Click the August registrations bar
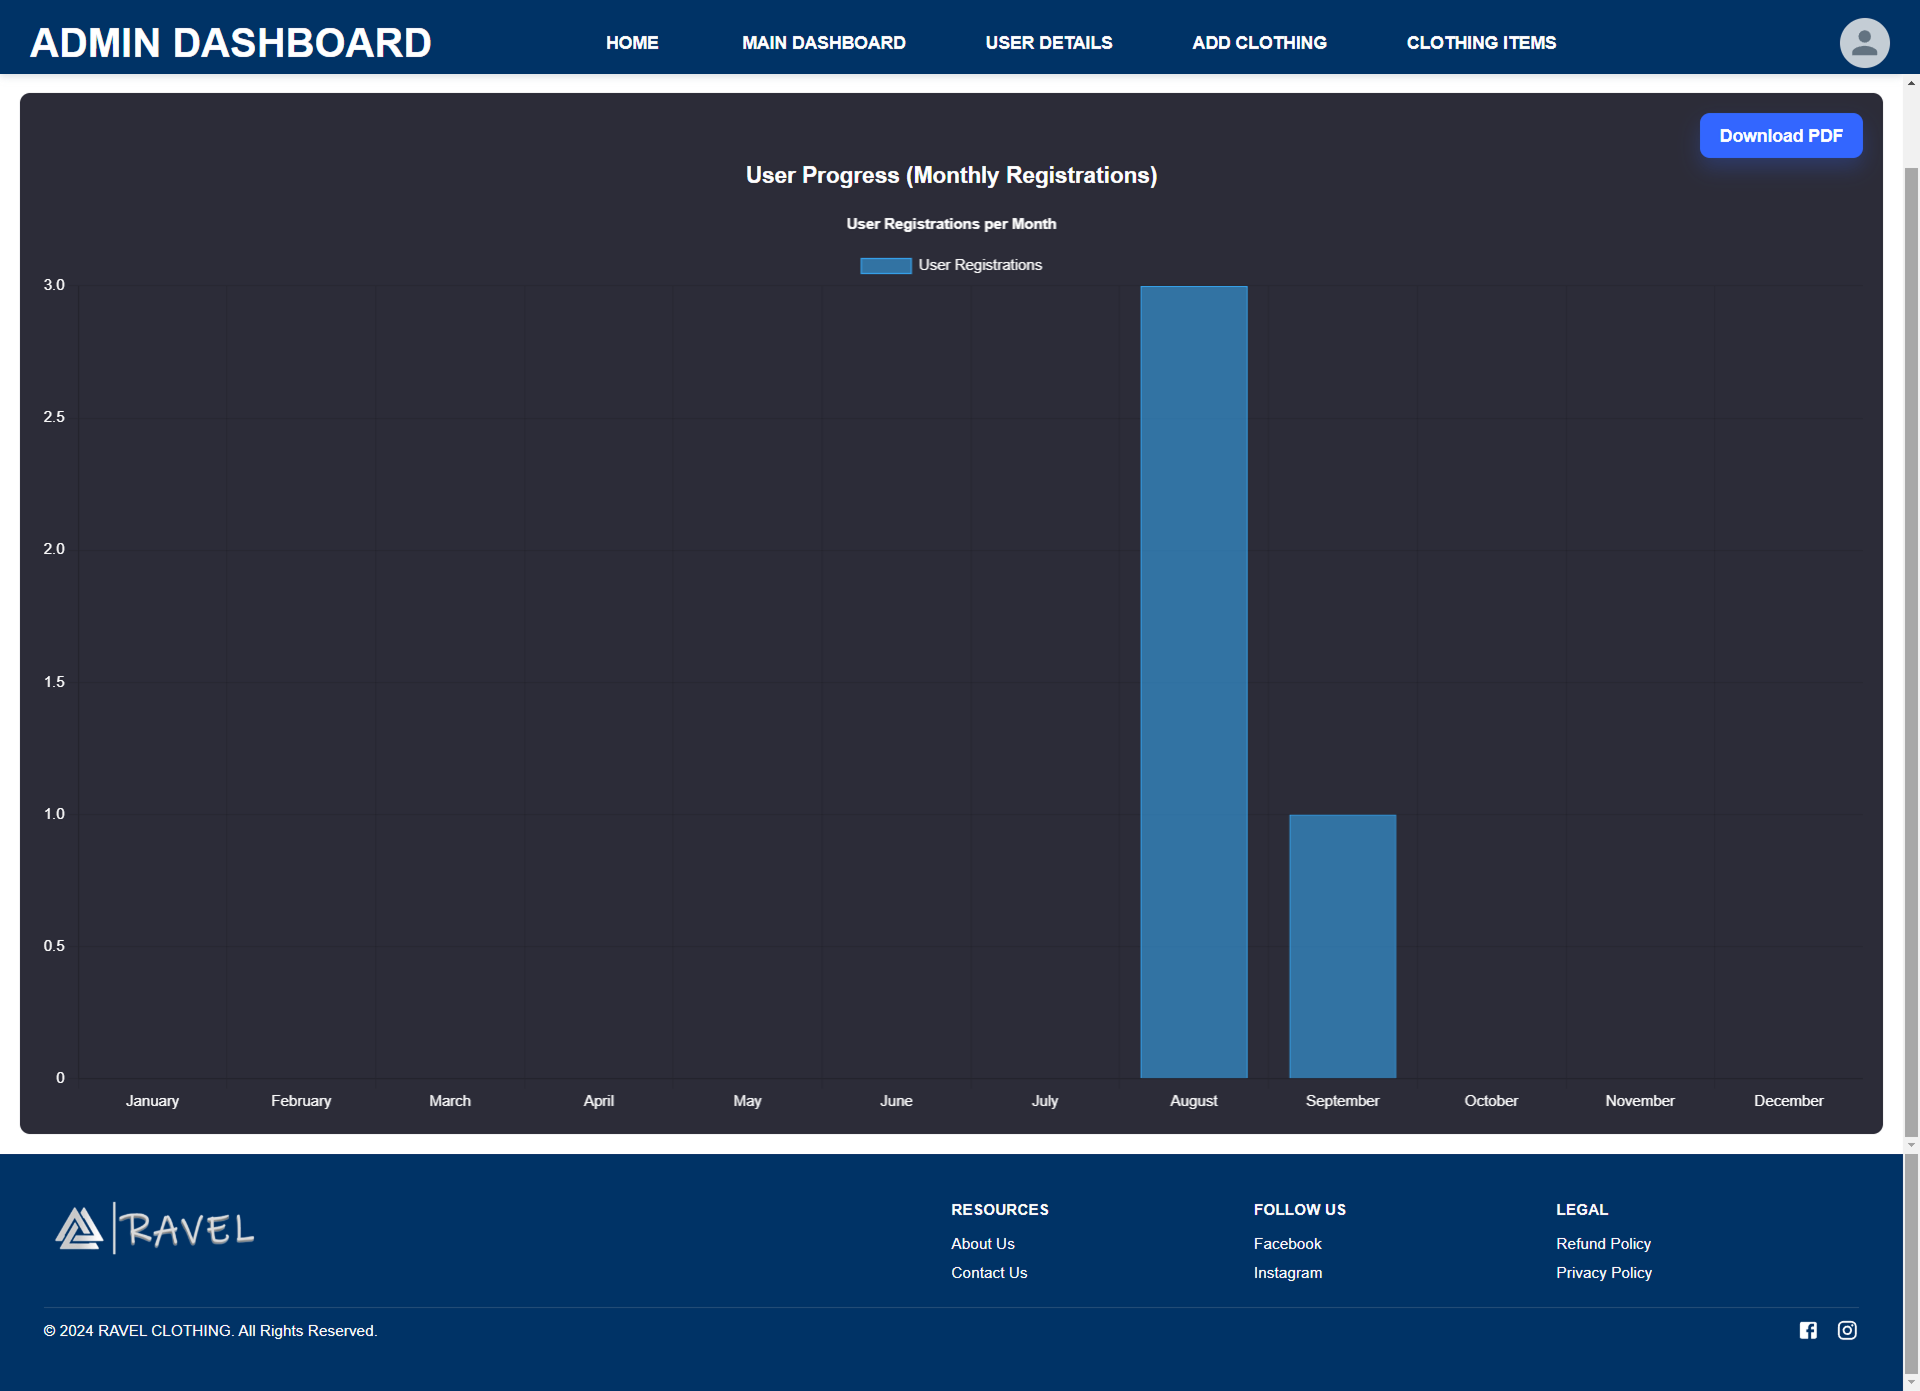 pyautogui.click(x=1193, y=681)
